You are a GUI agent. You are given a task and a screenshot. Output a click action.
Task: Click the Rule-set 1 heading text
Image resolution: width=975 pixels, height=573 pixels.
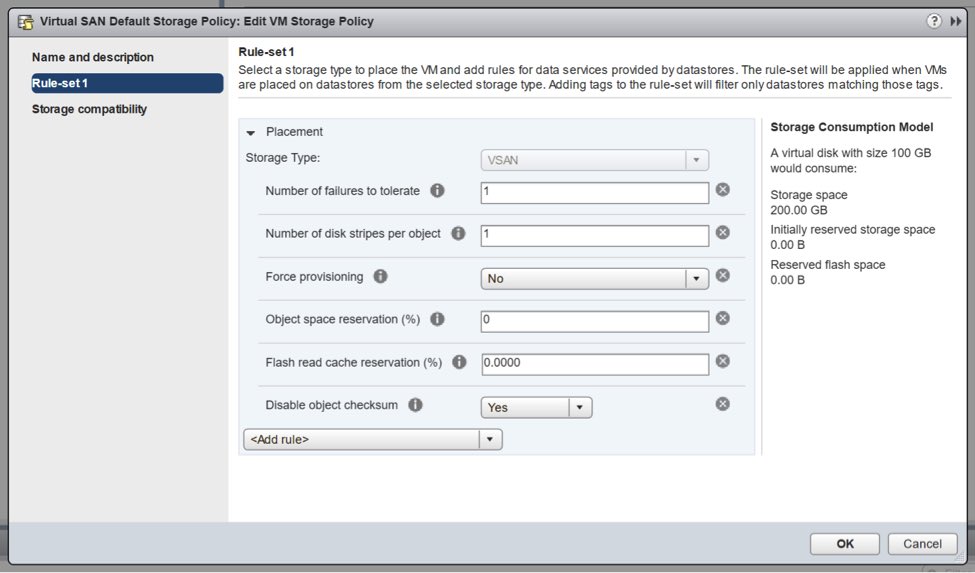266,52
